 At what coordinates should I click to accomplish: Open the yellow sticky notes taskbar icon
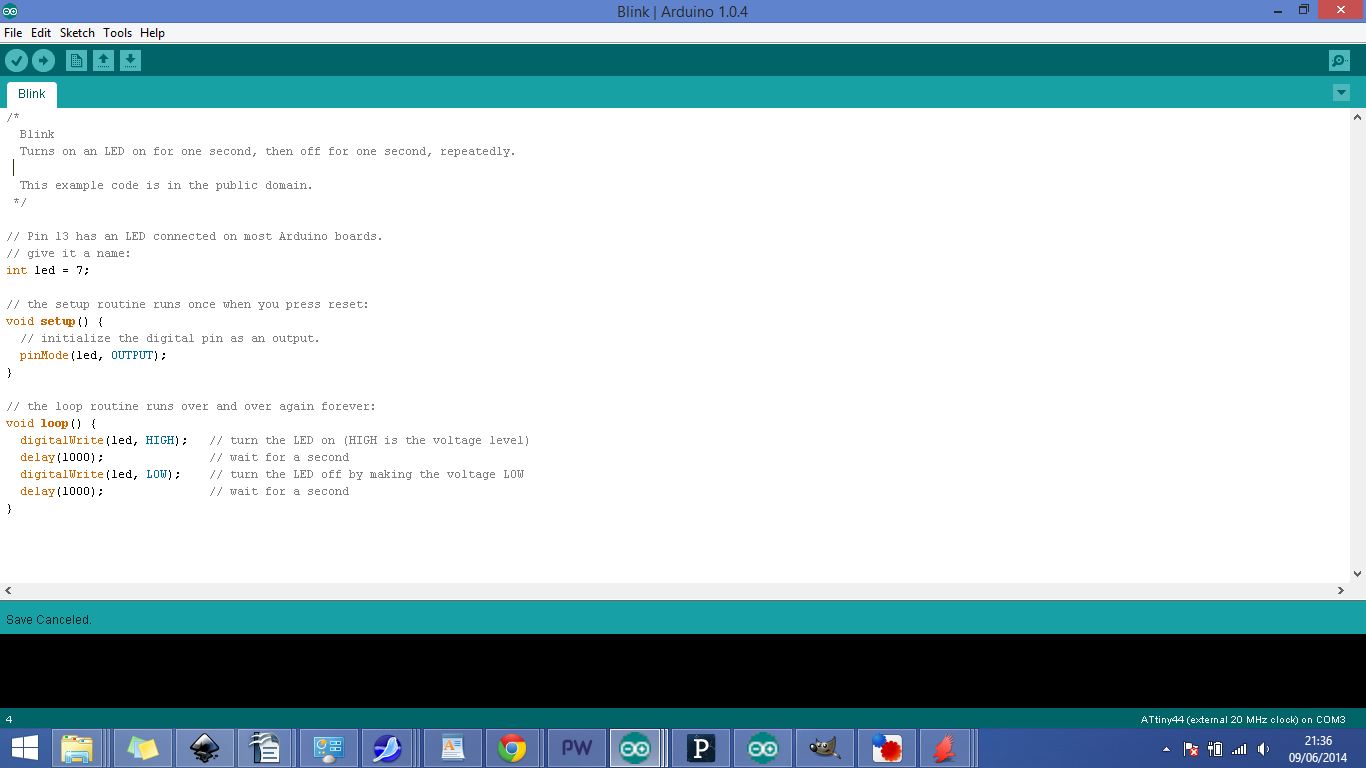coord(143,748)
